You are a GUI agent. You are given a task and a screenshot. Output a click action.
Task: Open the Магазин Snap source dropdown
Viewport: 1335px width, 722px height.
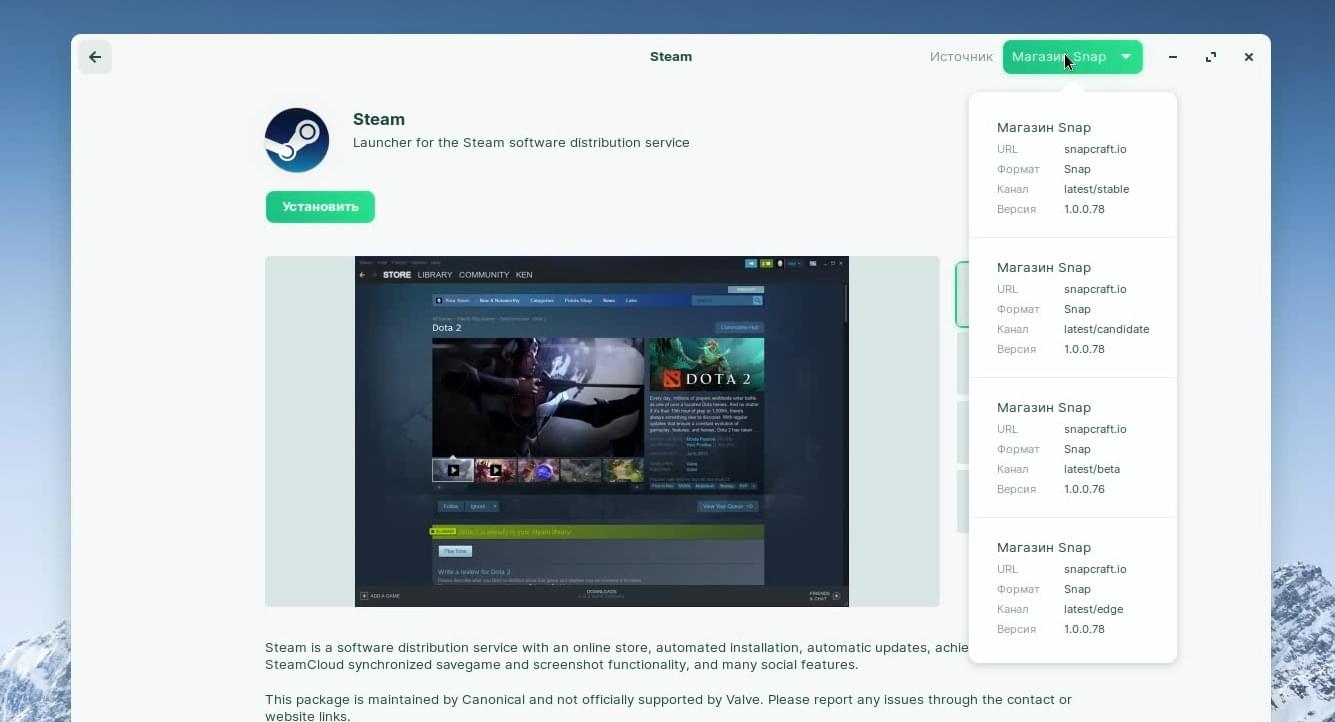[1072, 57]
